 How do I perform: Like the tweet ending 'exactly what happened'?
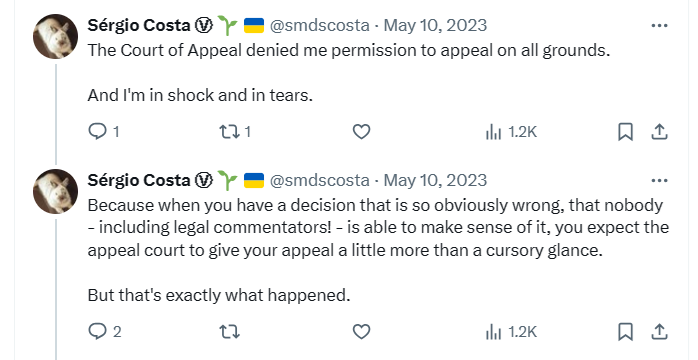(x=361, y=332)
